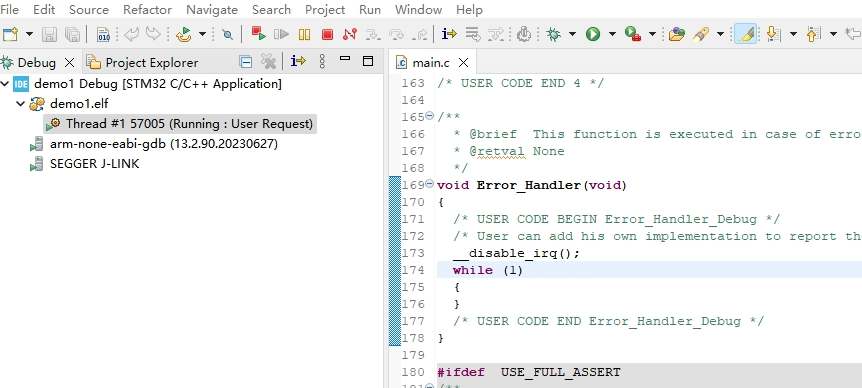862x388 pixels.
Task: Click the Terminate red stop button
Action: pyautogui.click(x=327, y=35)
